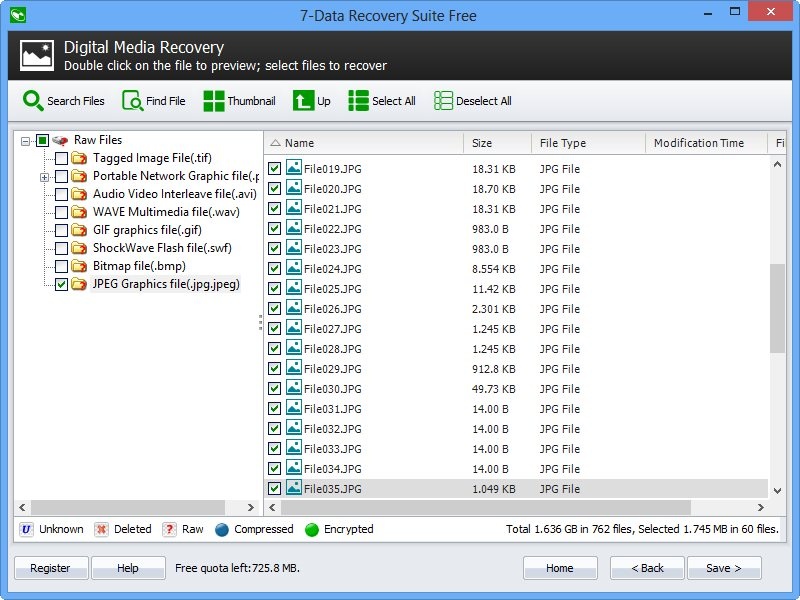Uncheck the File024.JPG checkbox
Image resolution: width=800 pixels, height=600 pixels.
(x=275, y=269)
